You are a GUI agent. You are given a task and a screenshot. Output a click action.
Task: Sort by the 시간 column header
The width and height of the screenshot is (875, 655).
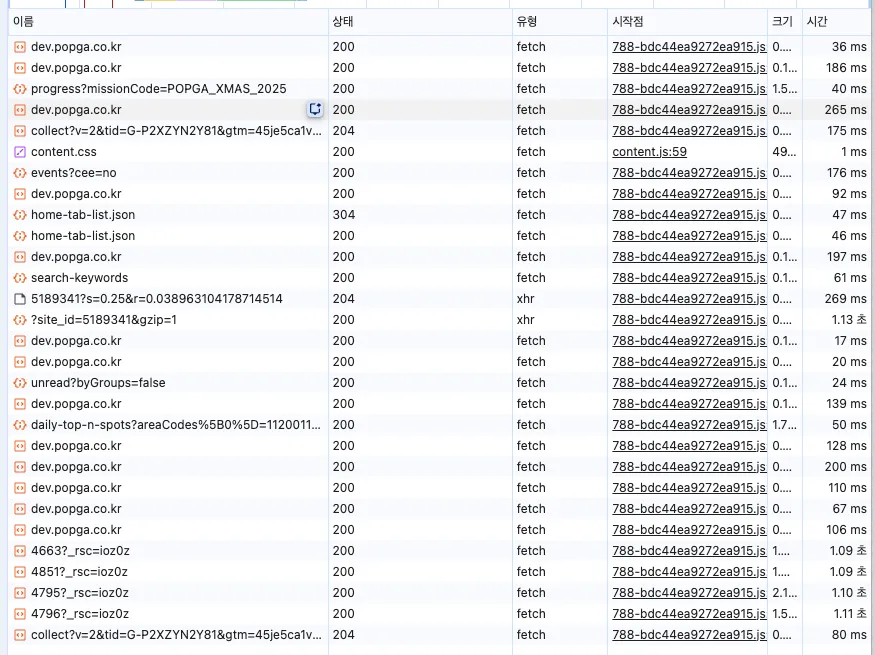(817, 21)
